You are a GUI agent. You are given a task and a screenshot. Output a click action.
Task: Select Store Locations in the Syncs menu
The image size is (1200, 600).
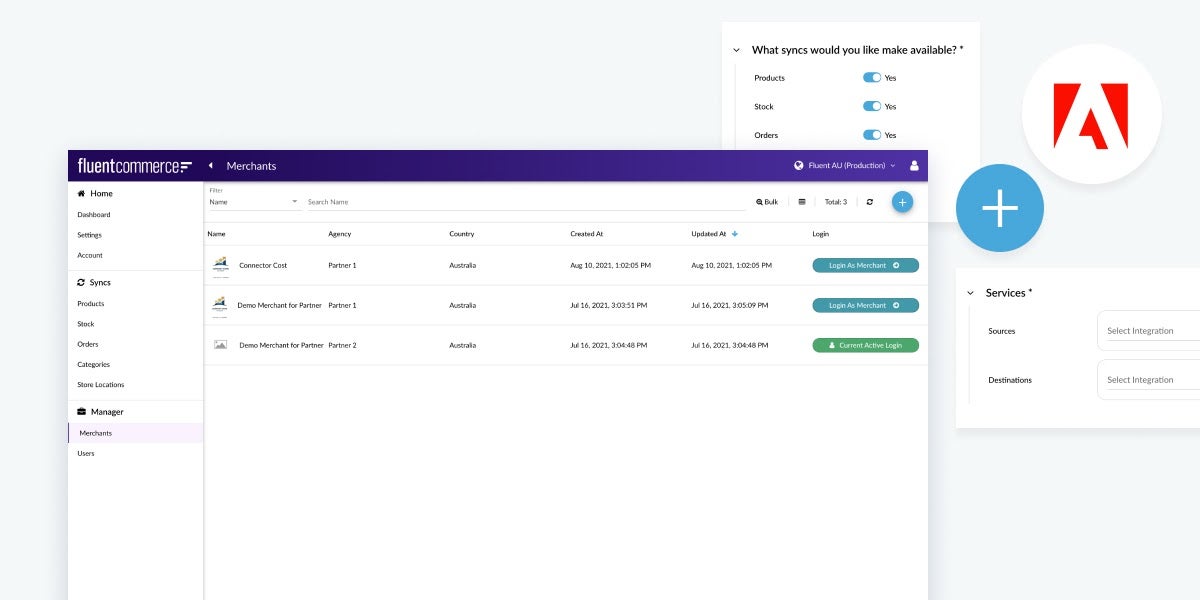(101, 385)
